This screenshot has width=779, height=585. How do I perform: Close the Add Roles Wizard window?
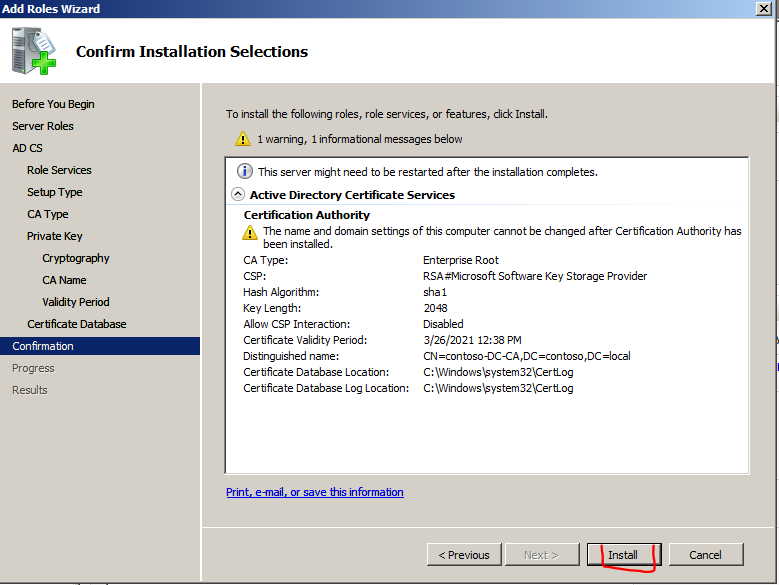(764, 8)
